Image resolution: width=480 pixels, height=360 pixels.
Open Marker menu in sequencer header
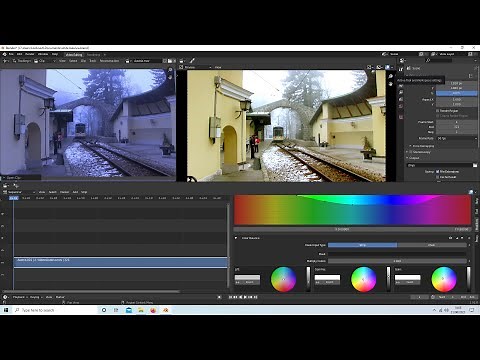tap(64, 192)
